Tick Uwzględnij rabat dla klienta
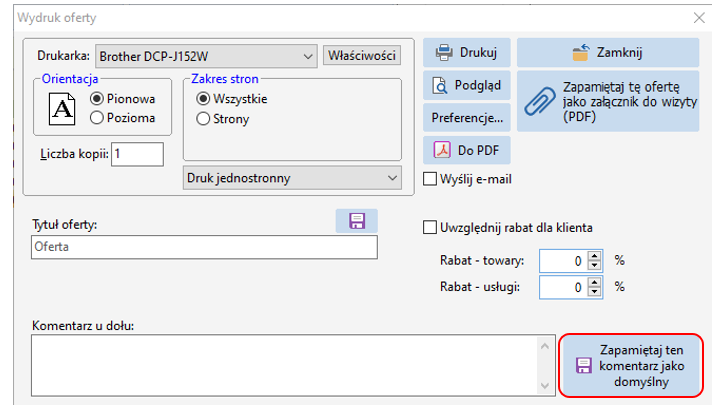 pyautogui.click(x=431, y=227)
